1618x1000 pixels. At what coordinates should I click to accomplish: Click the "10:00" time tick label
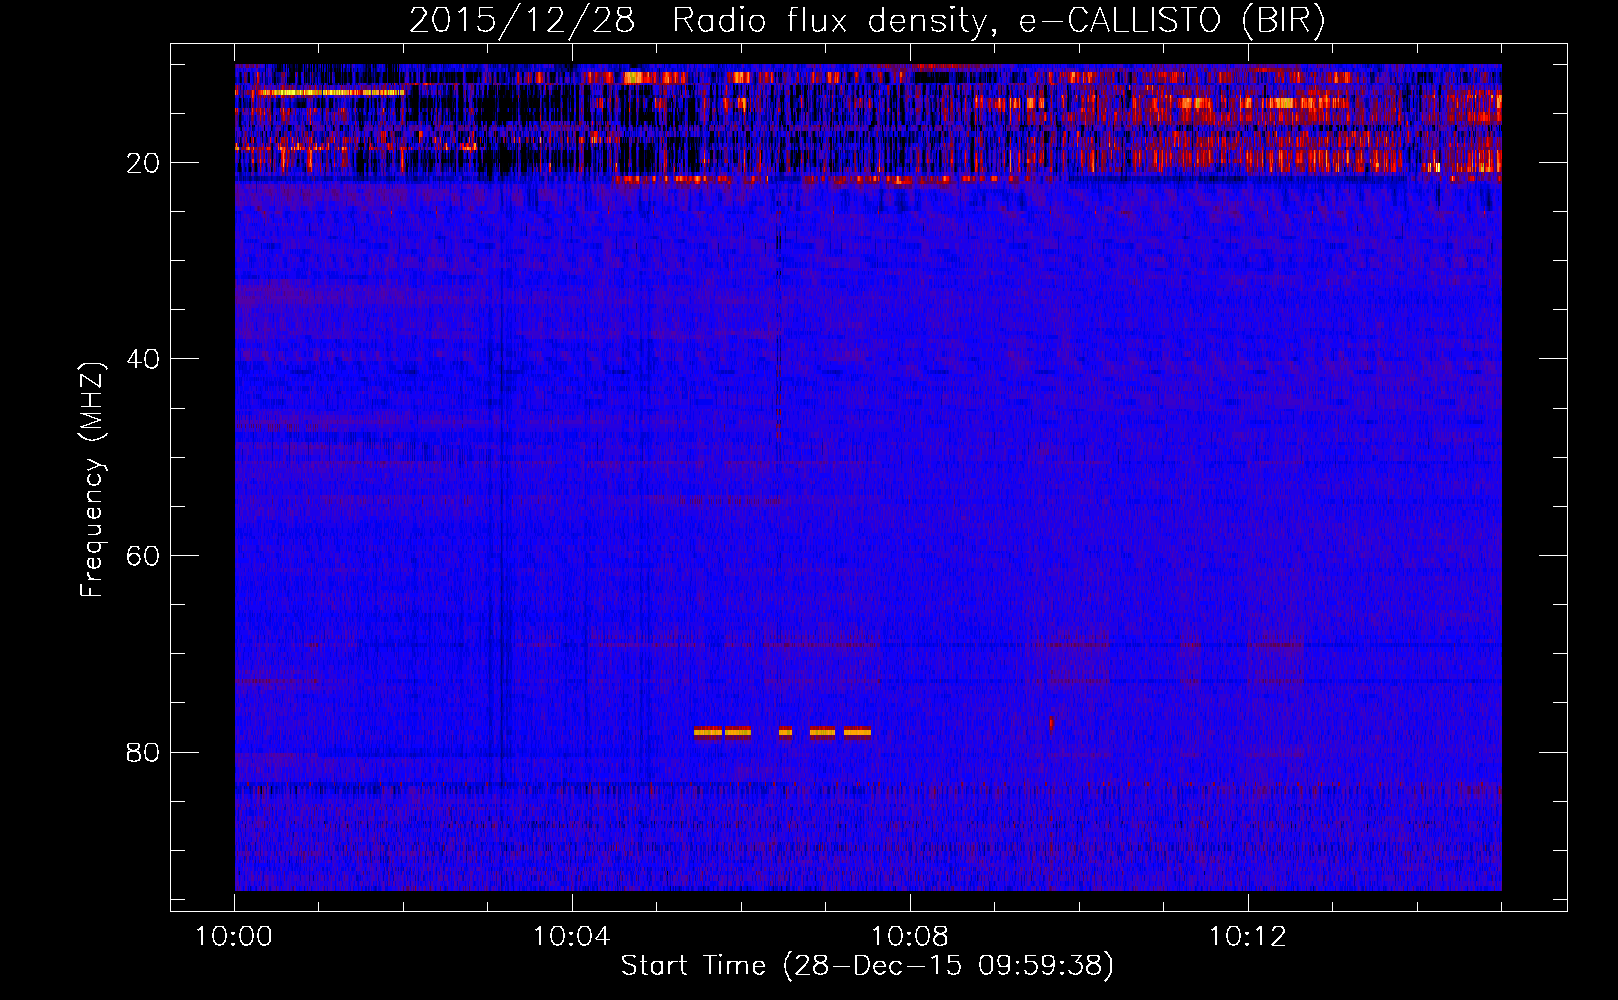[234, 937]
